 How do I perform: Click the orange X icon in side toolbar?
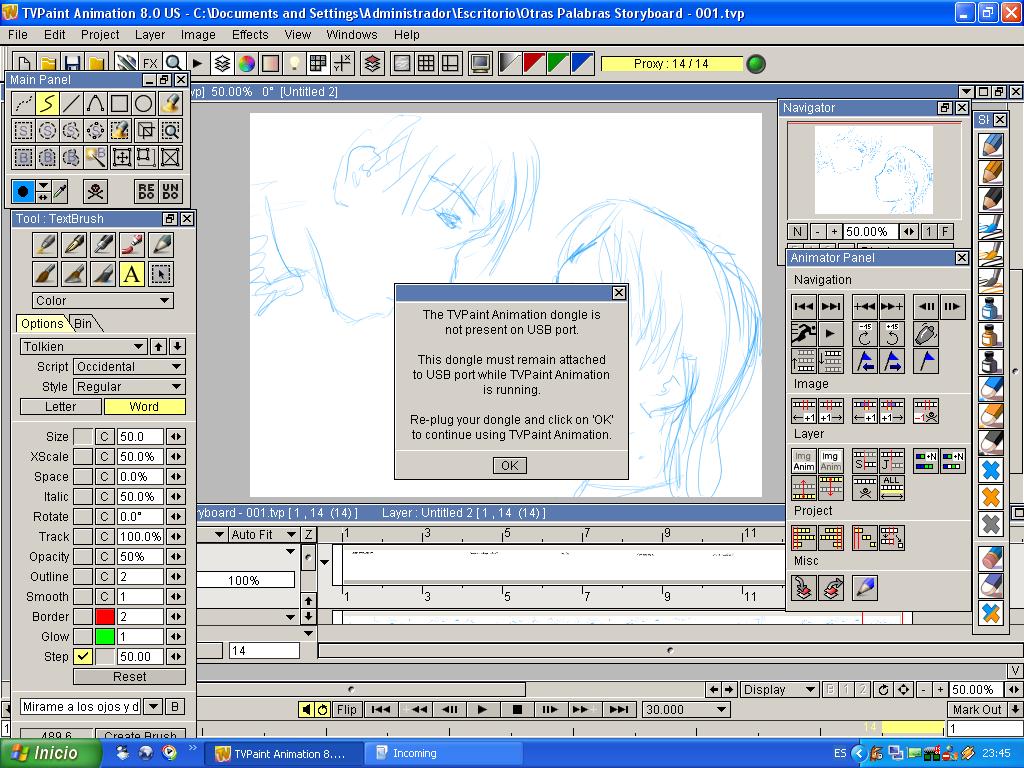pyautogui.click(x=991, y=498)
